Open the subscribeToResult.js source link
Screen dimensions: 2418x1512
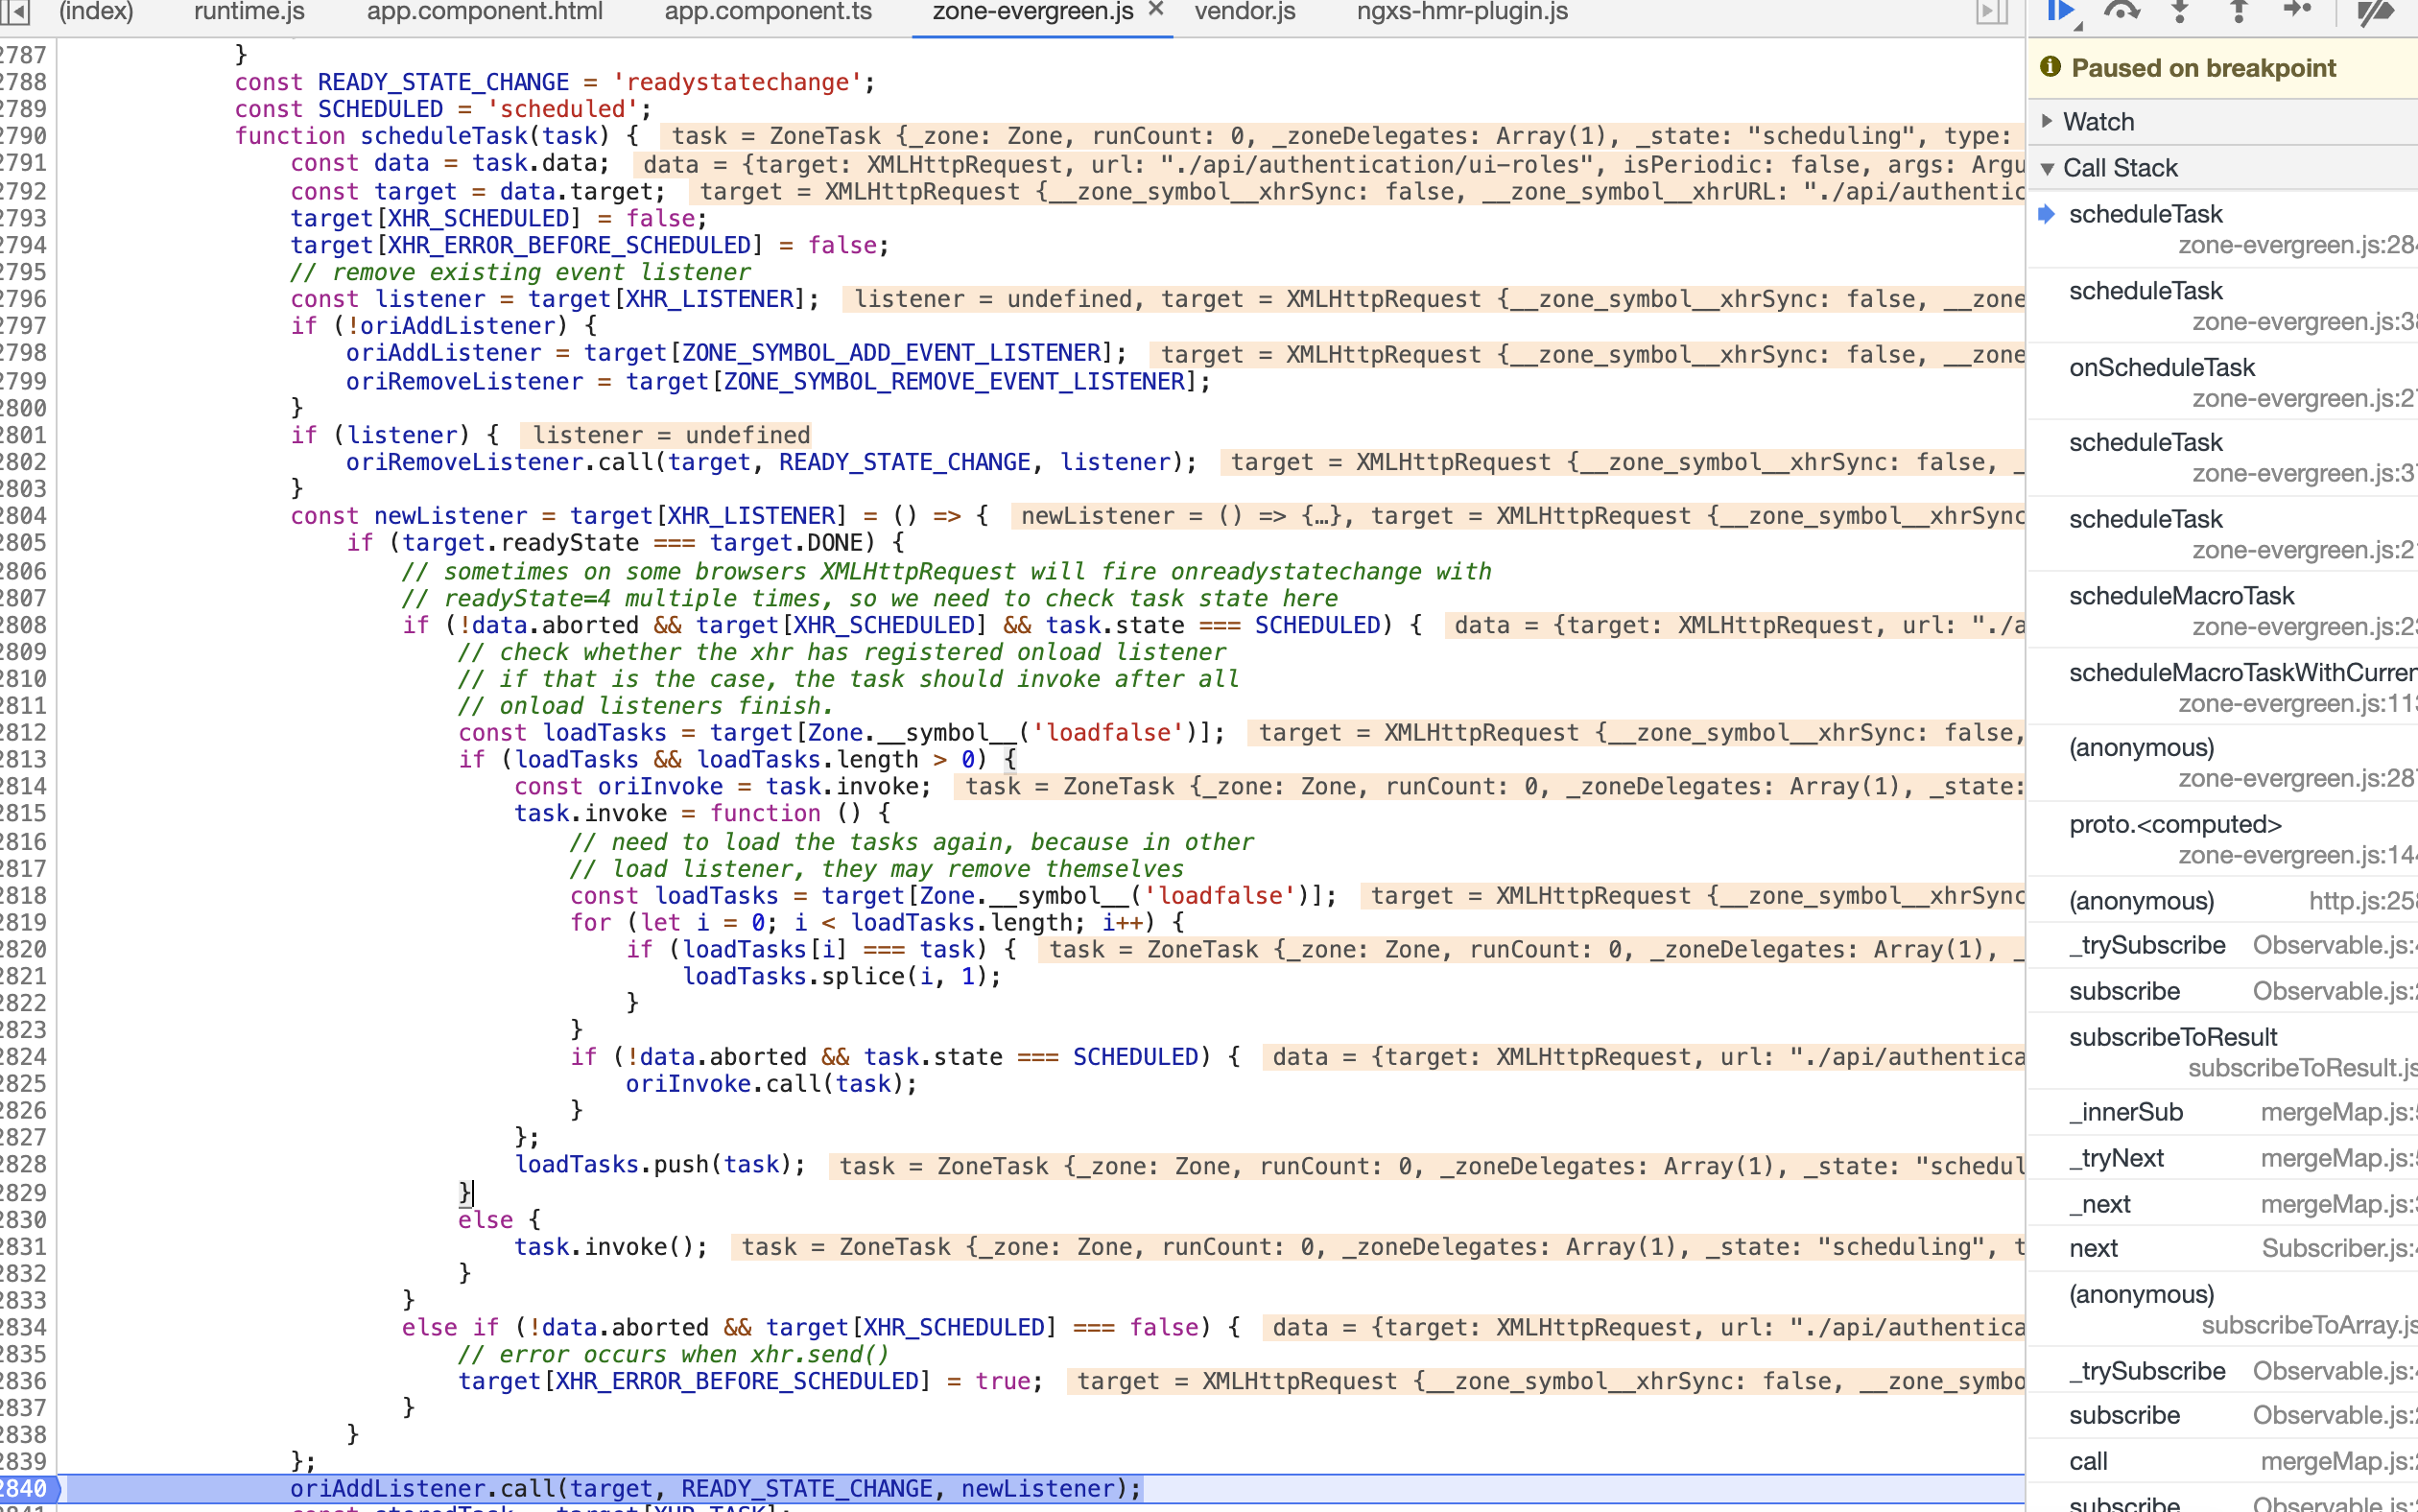[x=2300, y=1068]
